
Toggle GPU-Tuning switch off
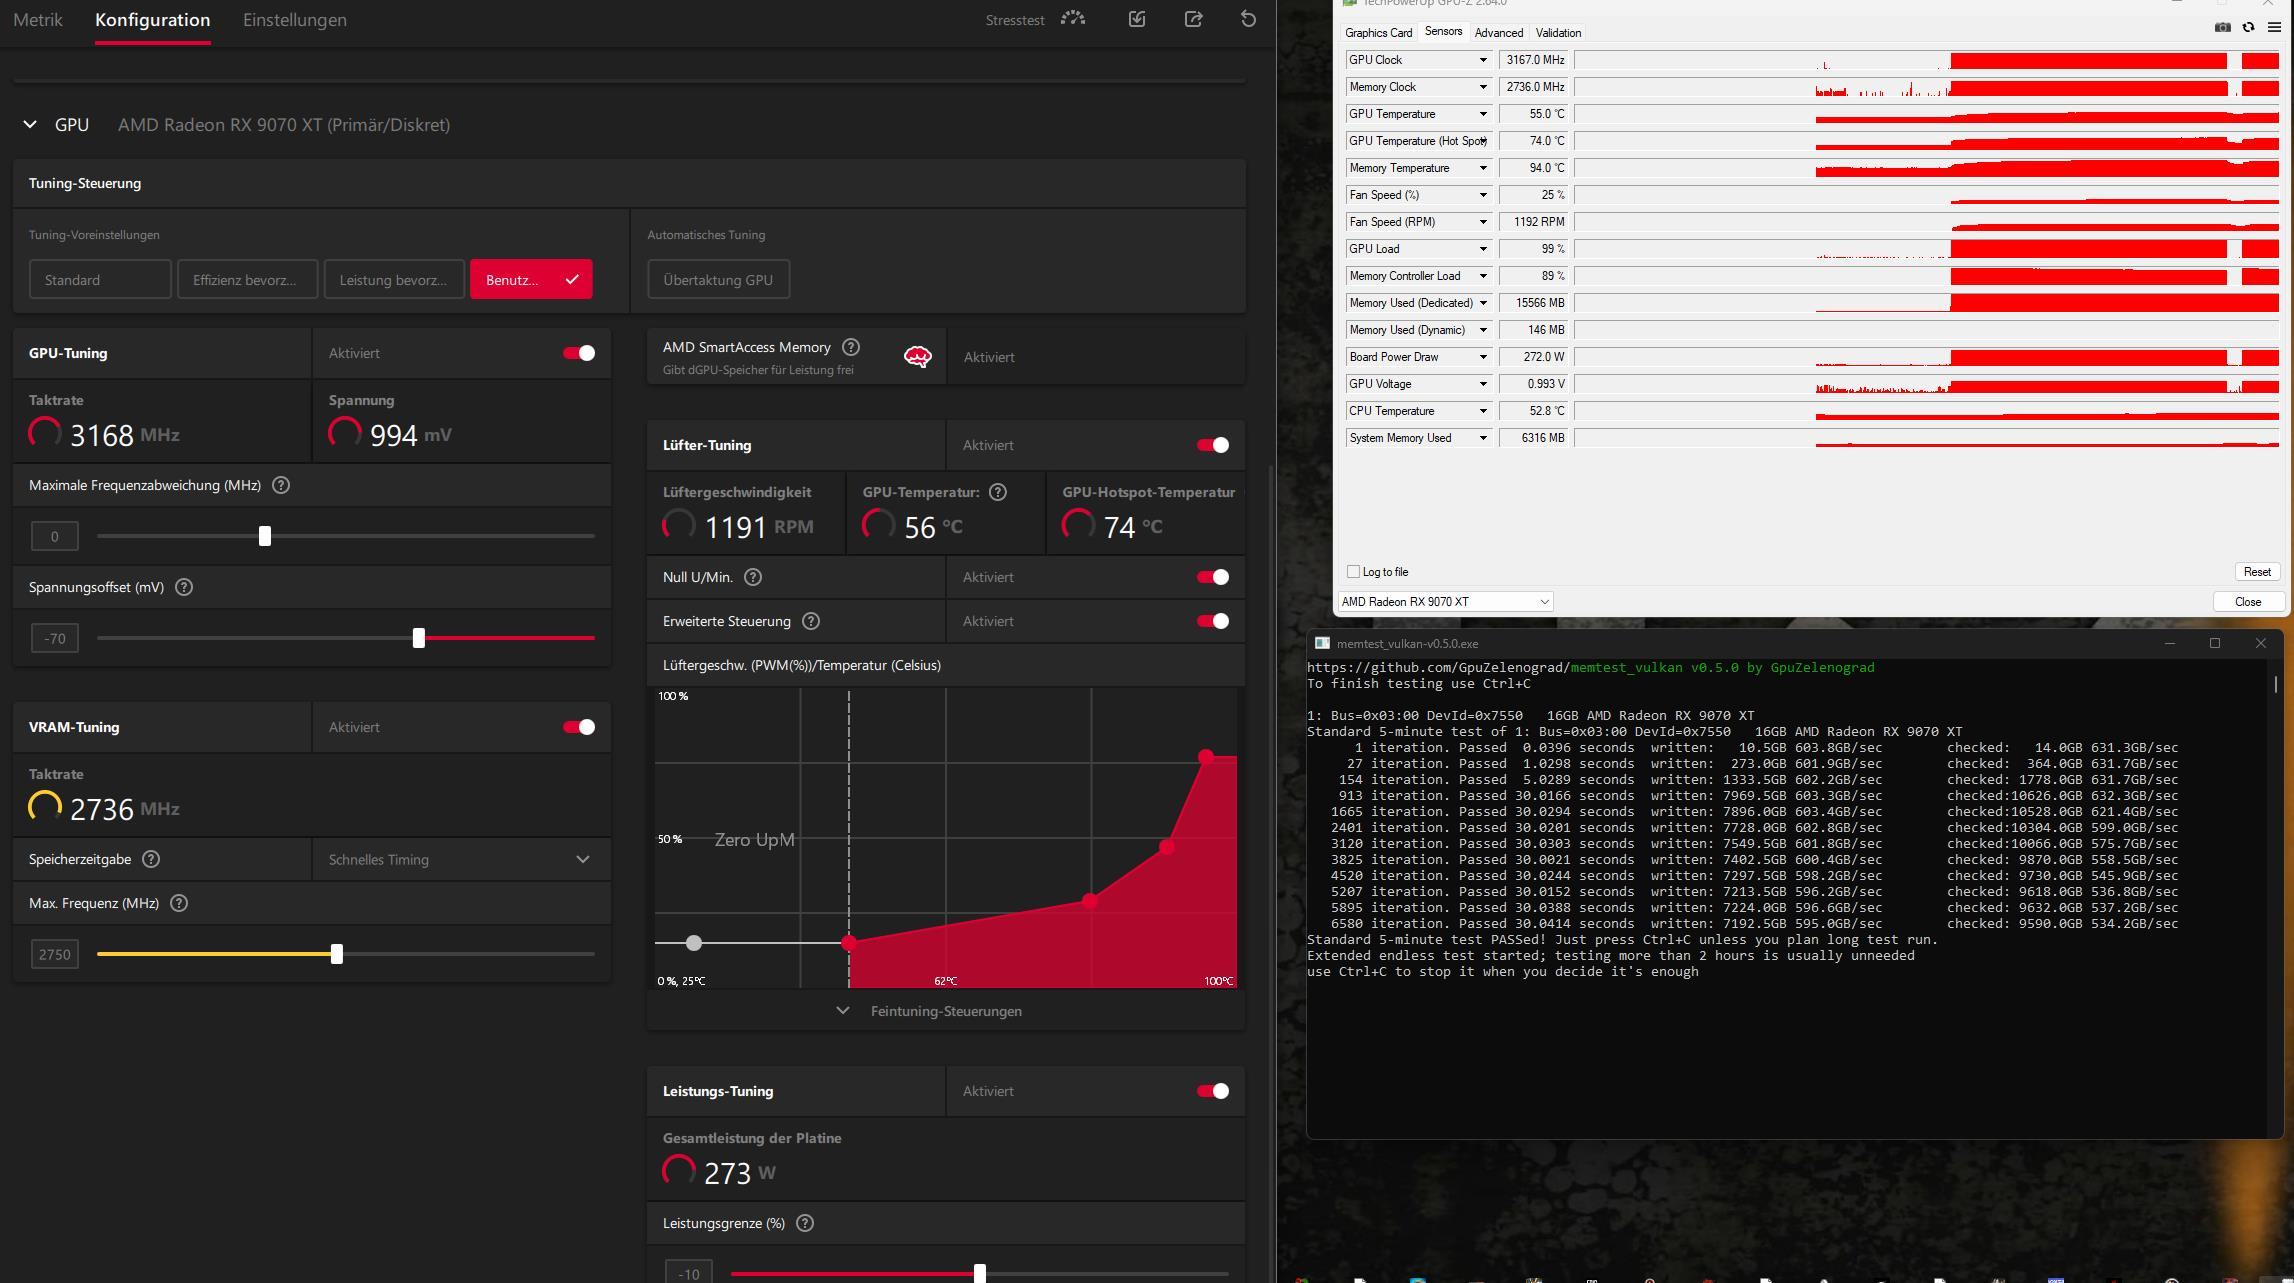[x=579, y=353]
